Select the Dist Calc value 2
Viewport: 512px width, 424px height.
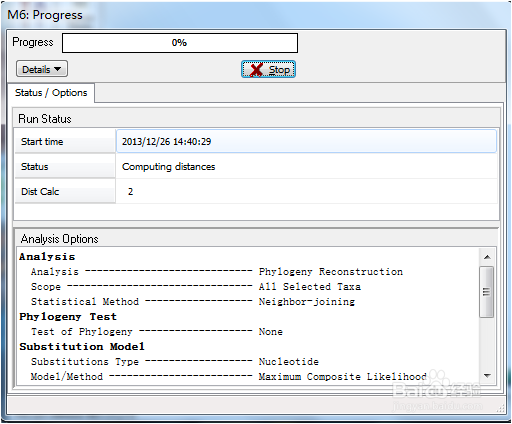[130, 191]
